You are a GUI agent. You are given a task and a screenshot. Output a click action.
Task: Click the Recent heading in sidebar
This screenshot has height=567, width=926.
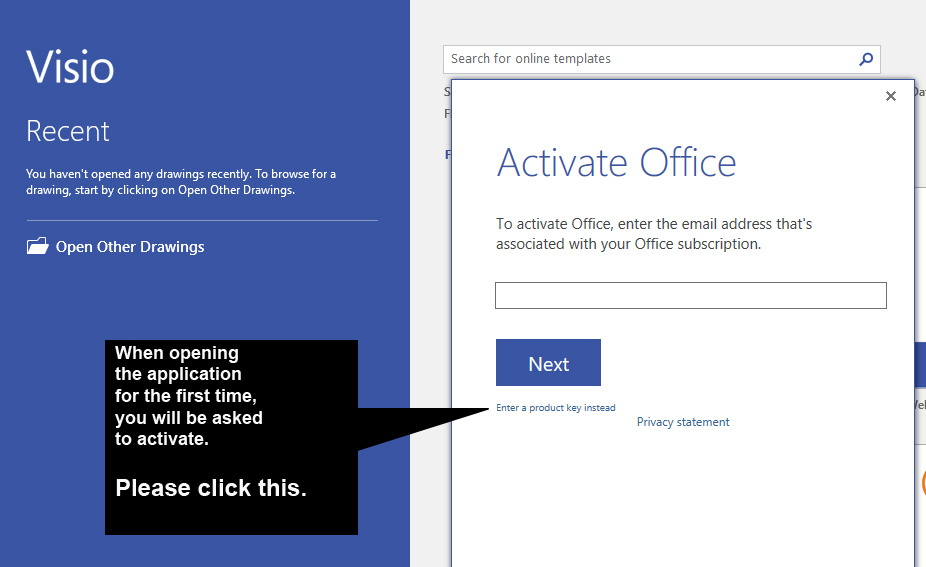click(x=68, y=131)
